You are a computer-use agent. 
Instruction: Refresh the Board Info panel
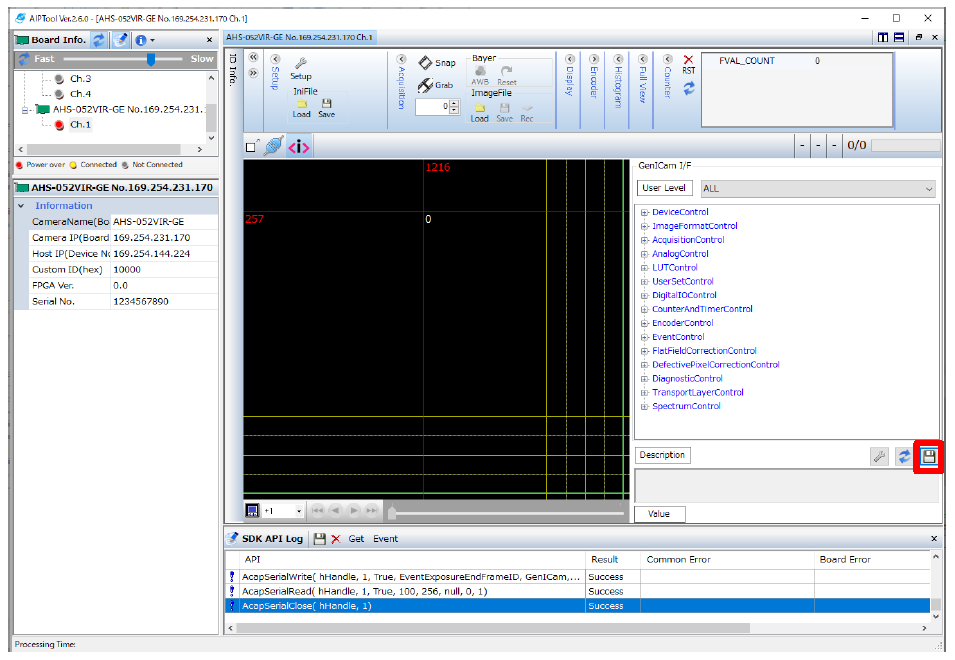[x=99, y=40]
